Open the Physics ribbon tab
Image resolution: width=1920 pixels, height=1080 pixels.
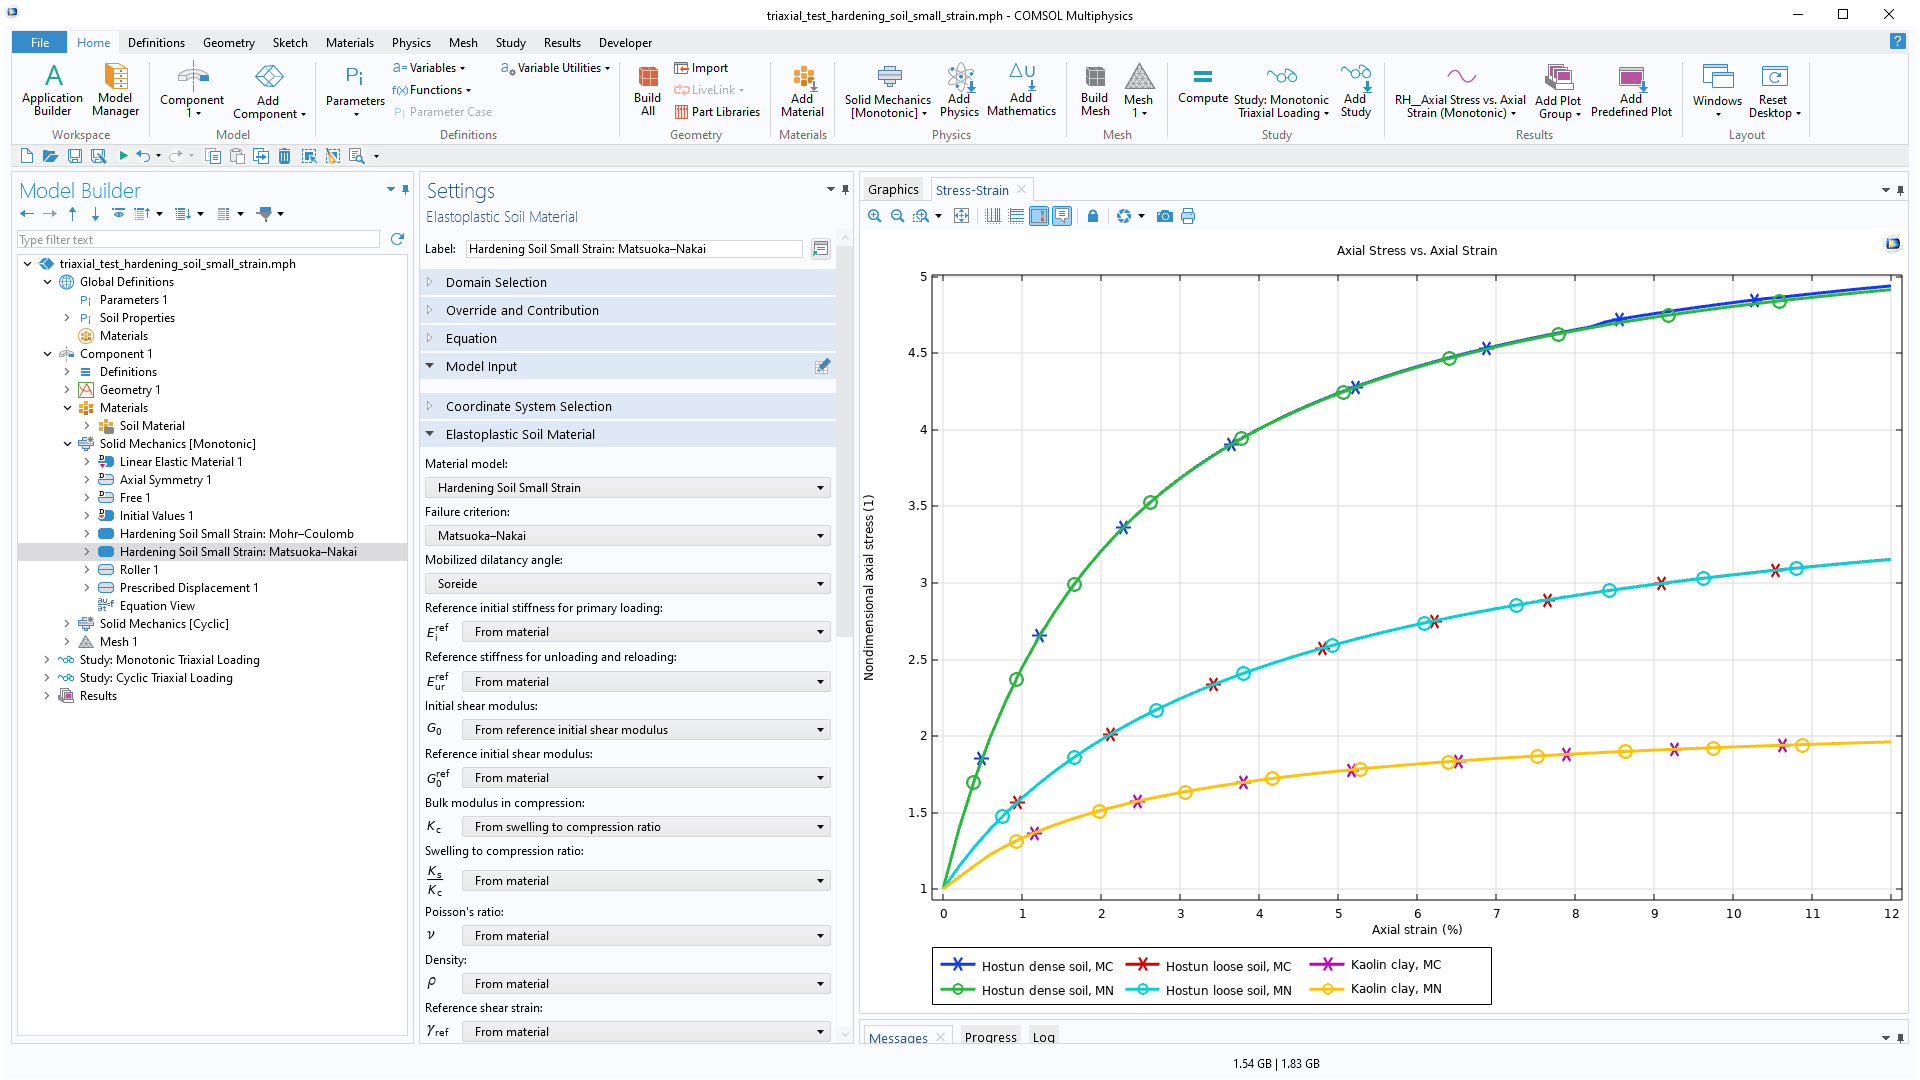tap(411, 43)
